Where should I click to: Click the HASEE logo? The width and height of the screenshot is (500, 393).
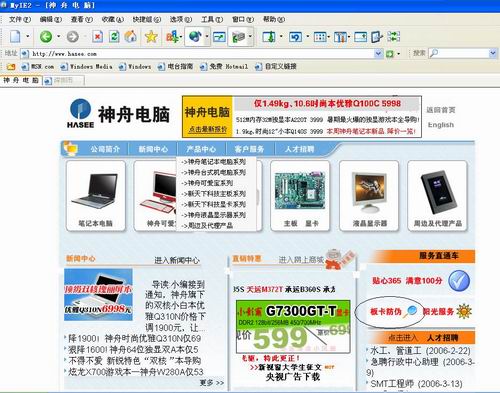(x=80, y=113)
